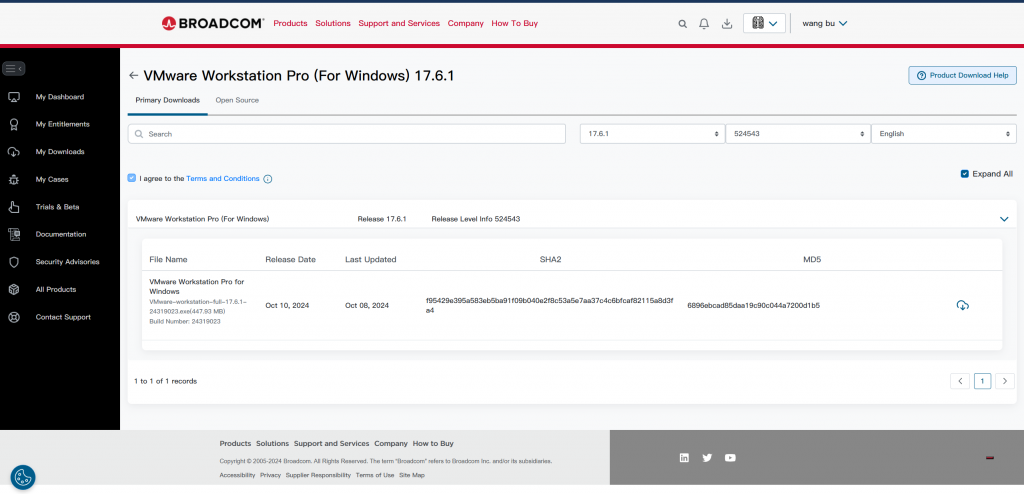Click the footer Products link

point(235,444)
